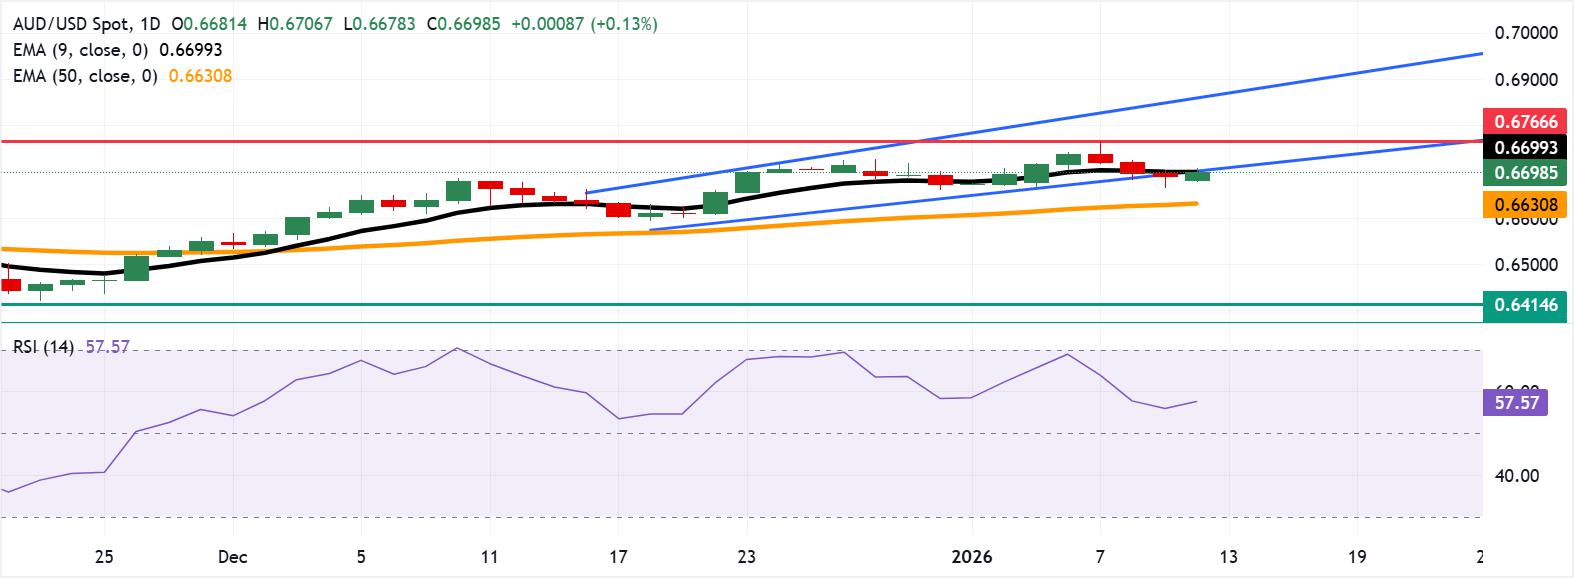Click the green 0.64146 support label
Image resolution: width=1574 pixels, height=578 pixels.
tap(1526, 304)
